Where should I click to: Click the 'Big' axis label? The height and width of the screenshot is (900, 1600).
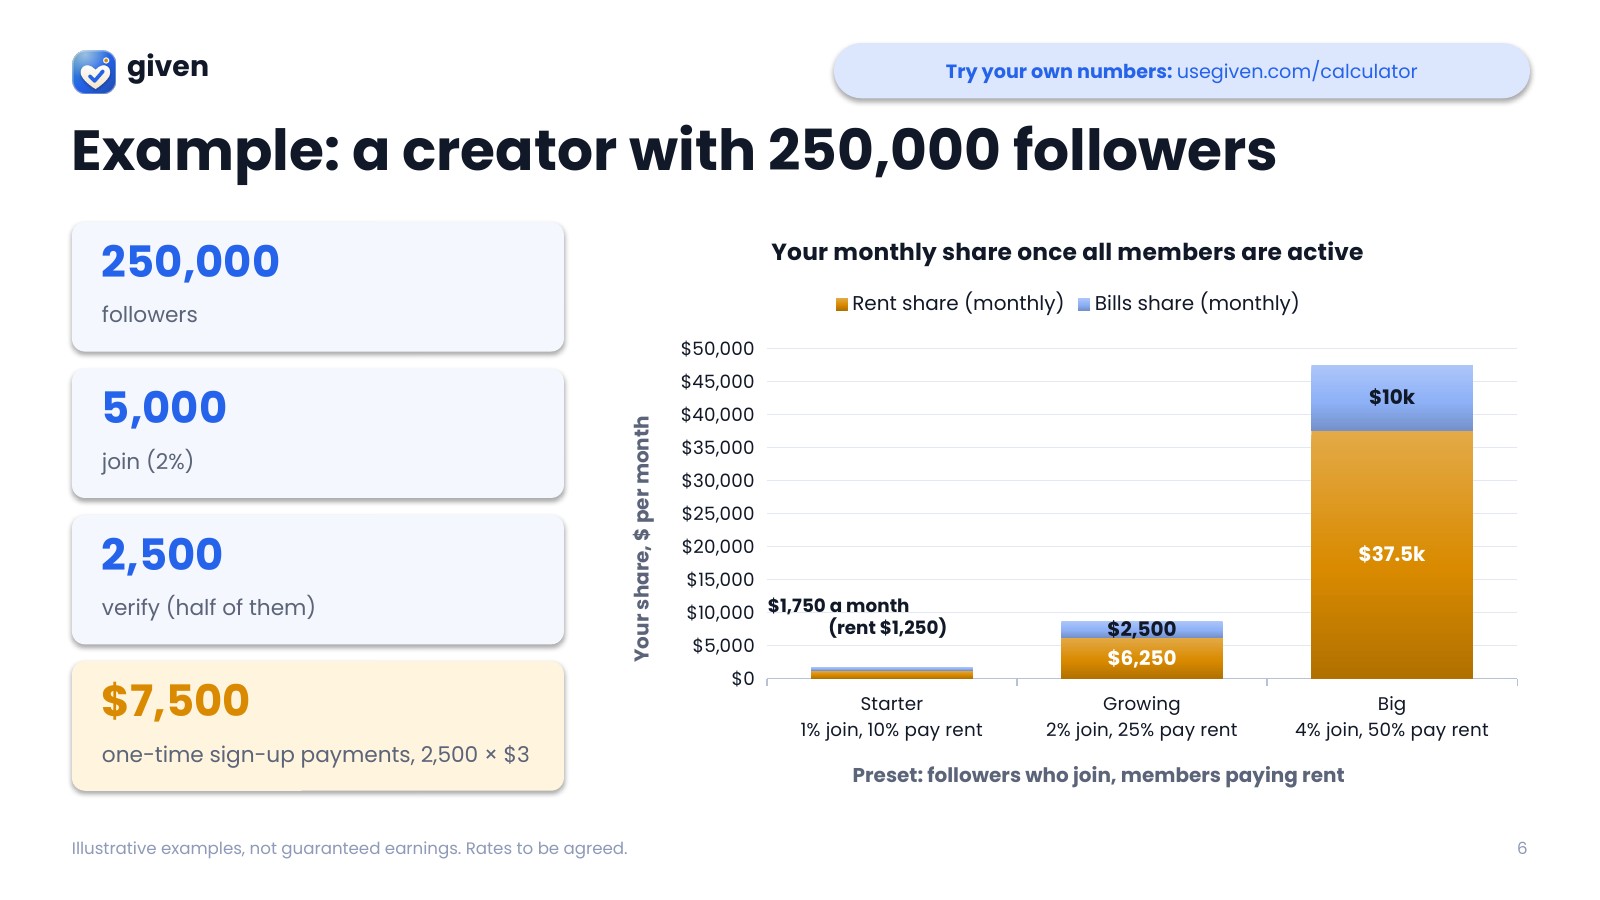click(1391, 704)
